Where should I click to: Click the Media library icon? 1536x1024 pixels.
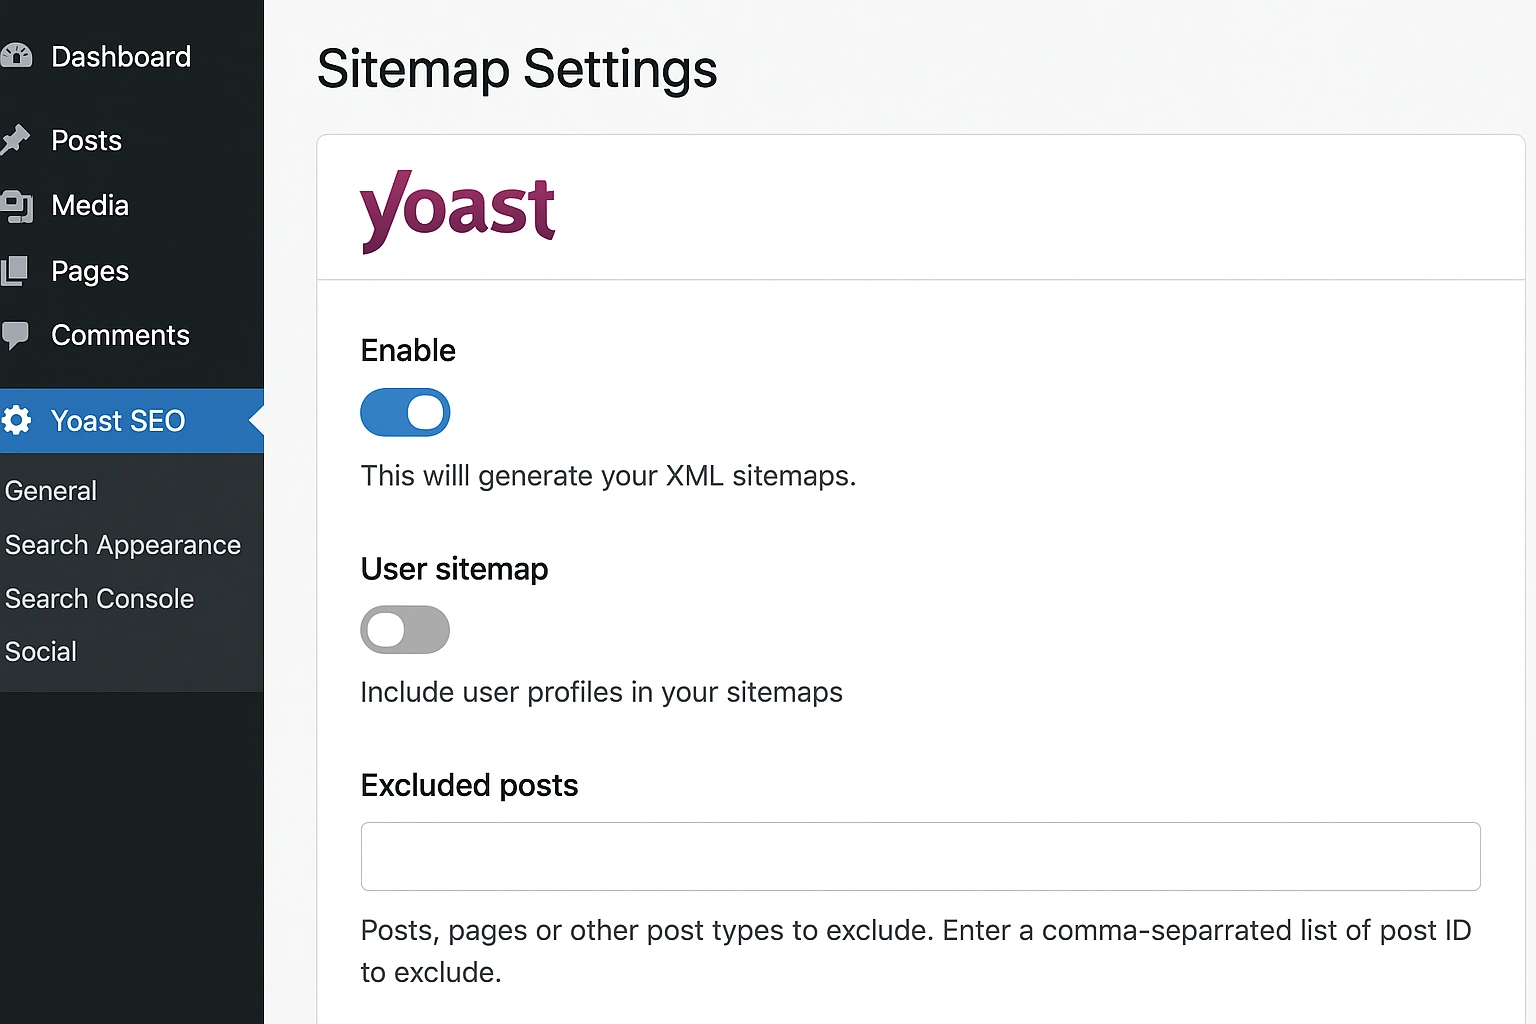(x=15, y=206)
